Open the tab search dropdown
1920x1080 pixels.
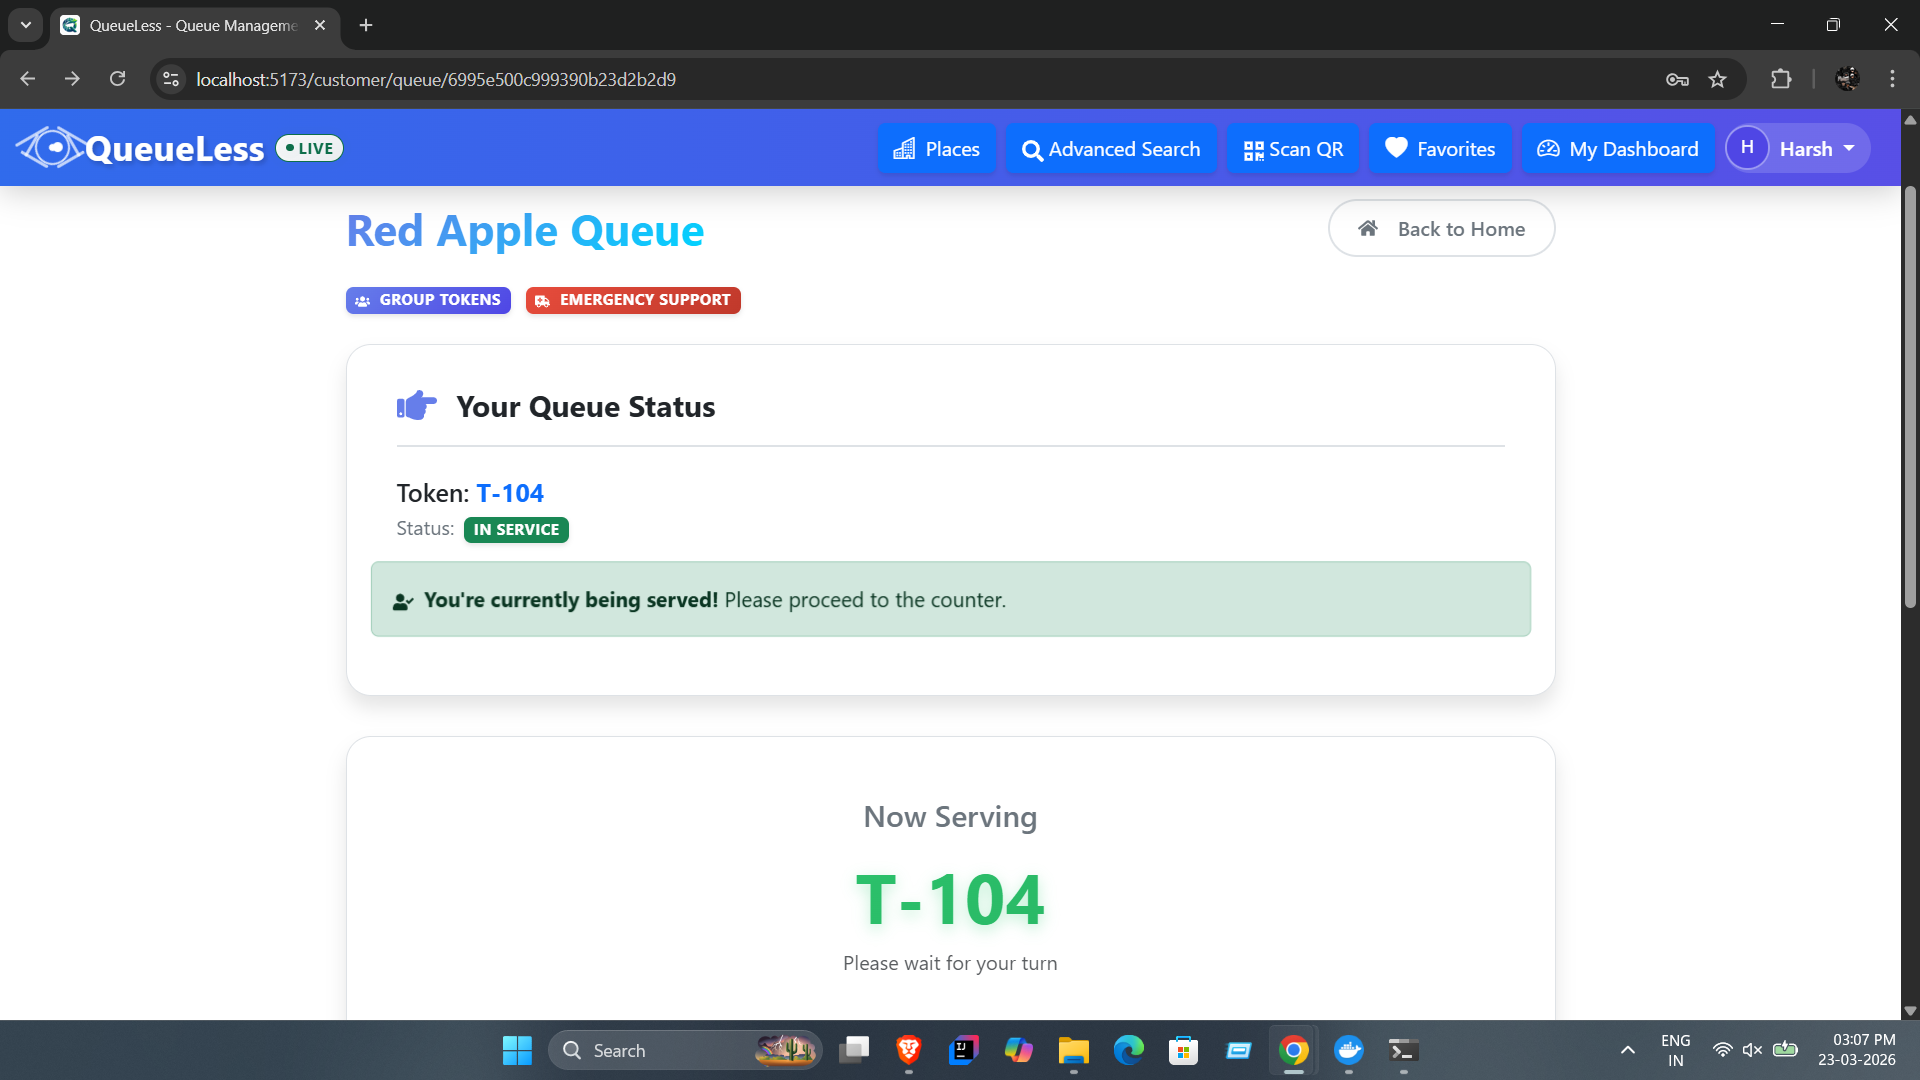point(26,25)
